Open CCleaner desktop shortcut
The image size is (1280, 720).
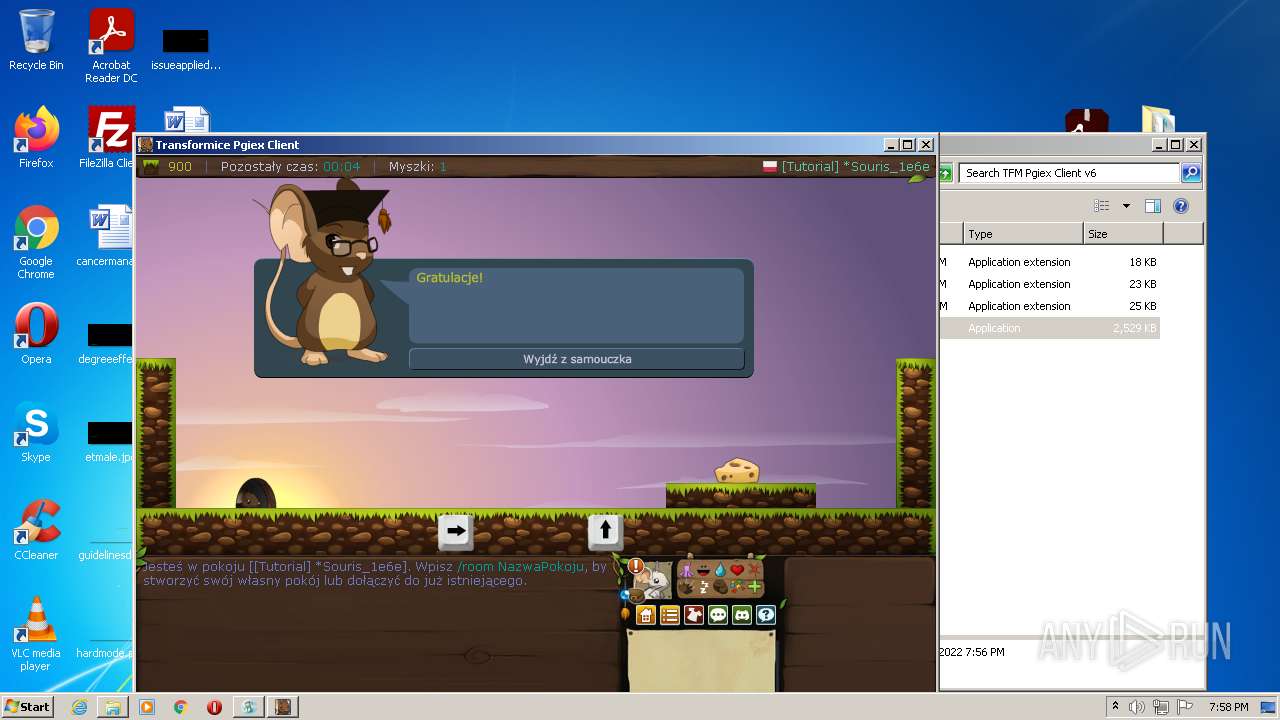pyautogui.click(x=36, y=530)
